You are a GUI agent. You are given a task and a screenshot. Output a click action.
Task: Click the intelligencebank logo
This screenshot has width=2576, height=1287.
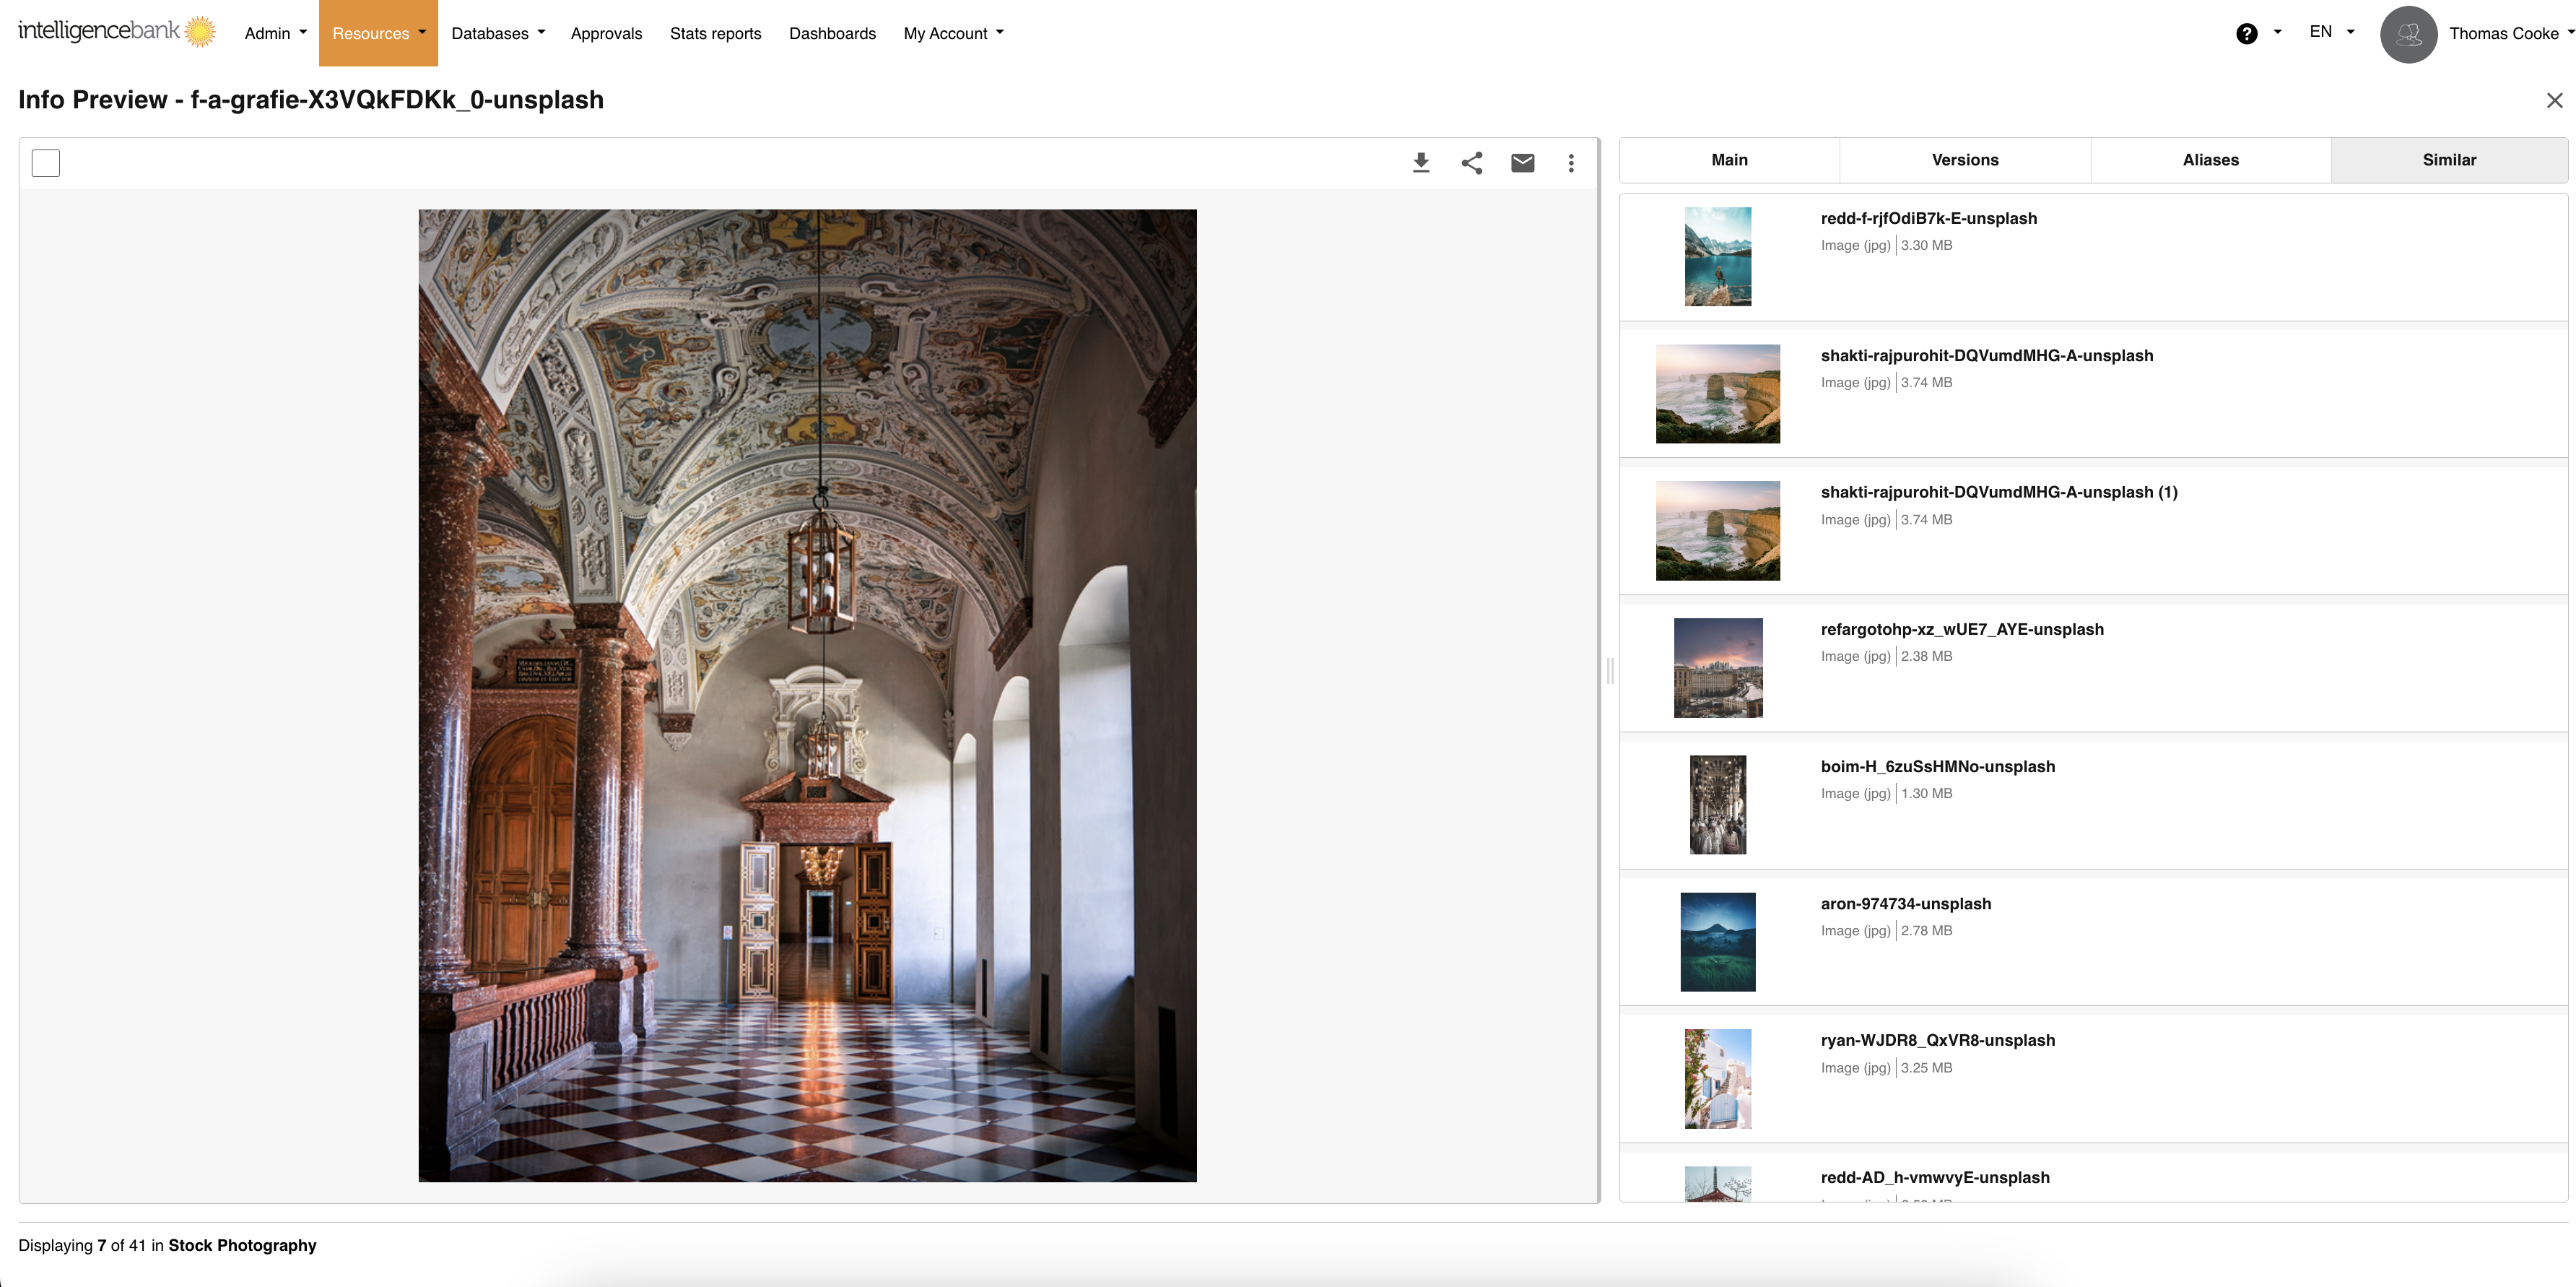[117, 32]
